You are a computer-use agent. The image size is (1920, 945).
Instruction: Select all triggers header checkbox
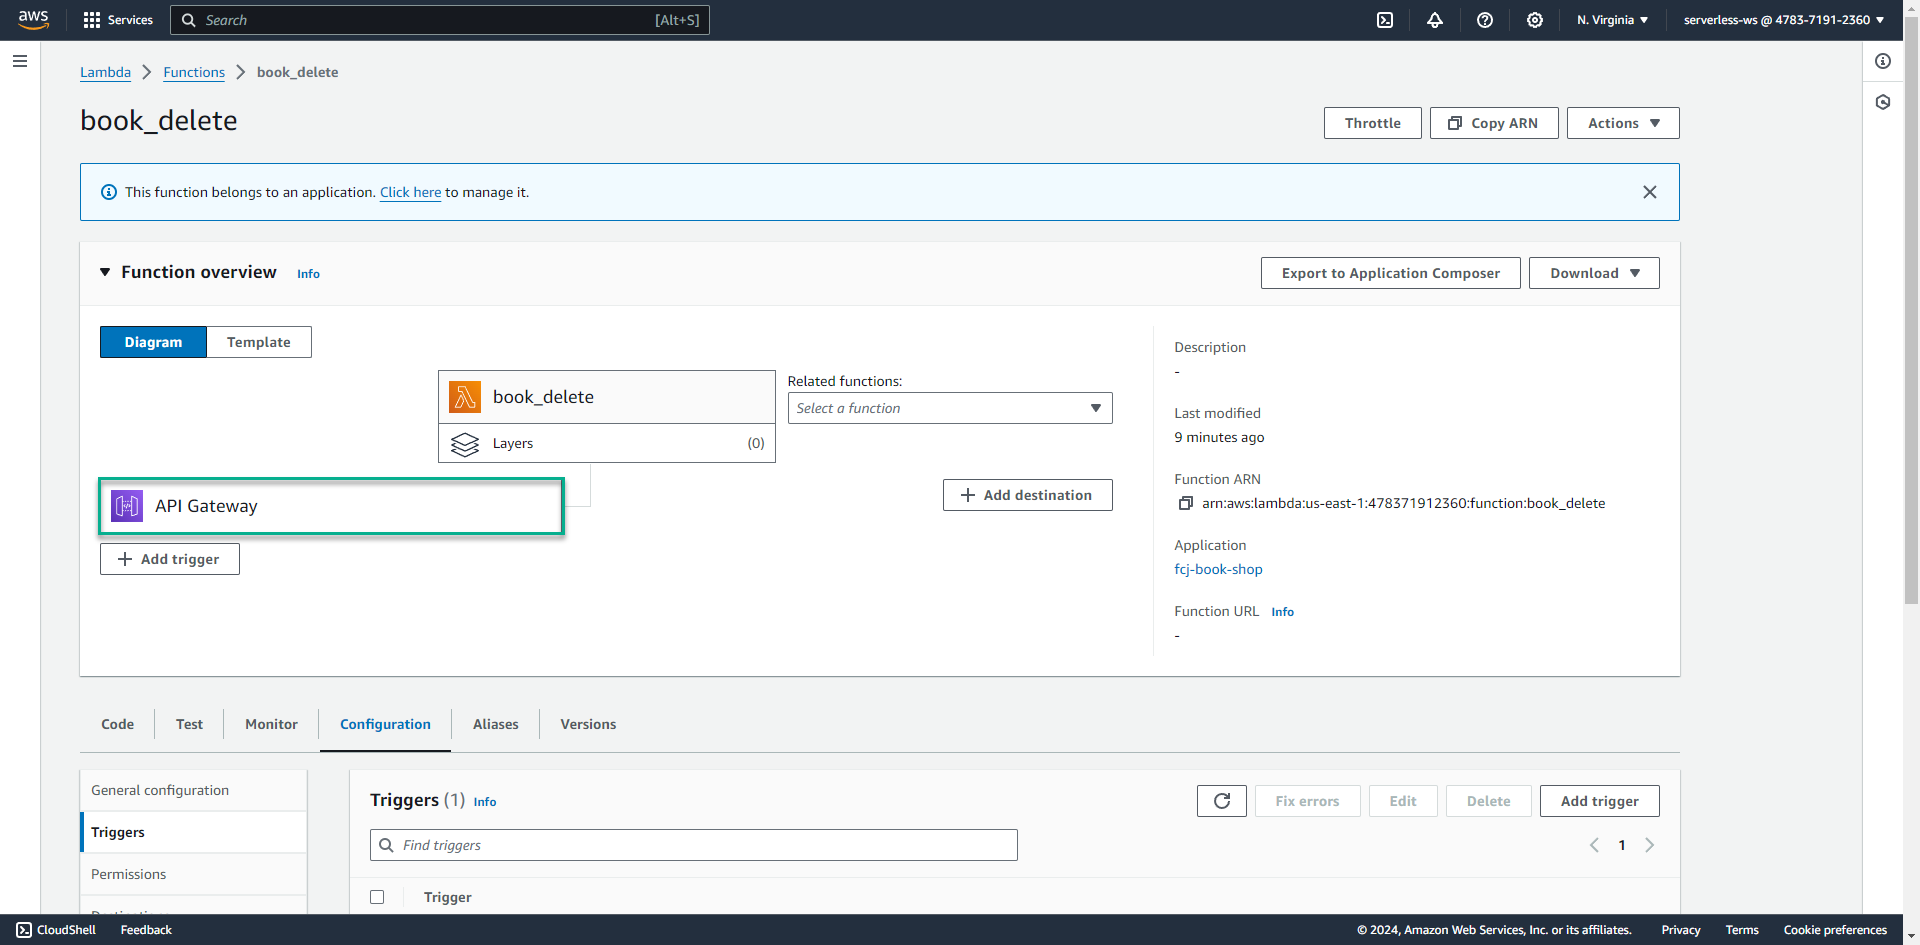(377, 897)
